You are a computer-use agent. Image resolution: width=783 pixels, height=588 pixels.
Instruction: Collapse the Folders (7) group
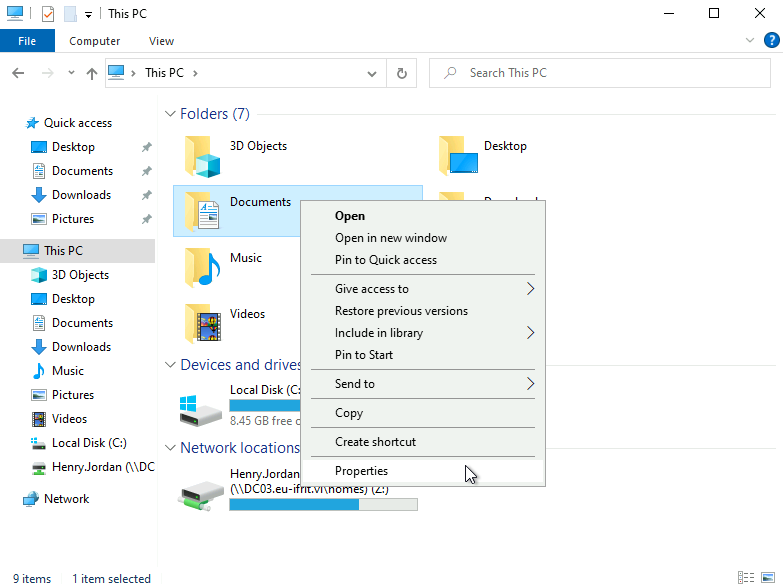pos(170,114)
